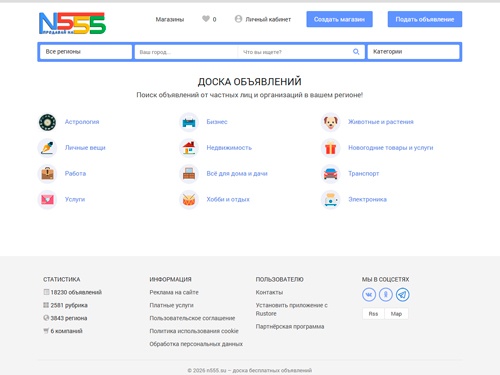
Task: Click the gift icon for Новогодние товары
Action: pyautogui.click(x=331, y=148)
